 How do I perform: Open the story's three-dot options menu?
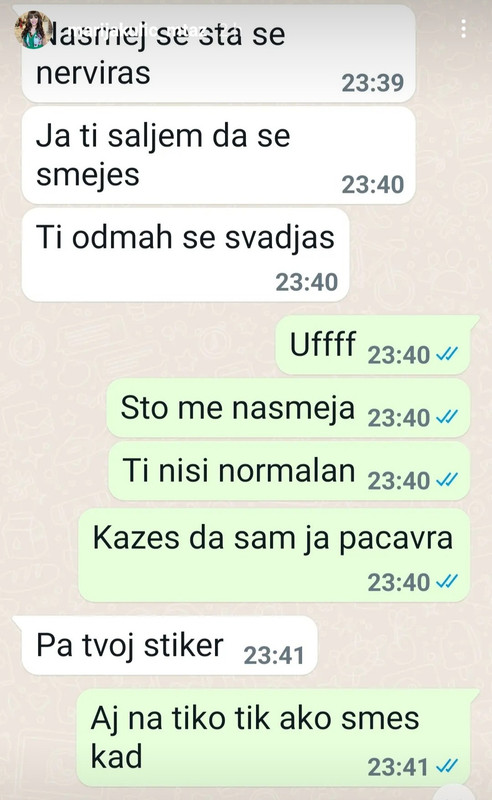pyautogui.click(x=463, y=29)
